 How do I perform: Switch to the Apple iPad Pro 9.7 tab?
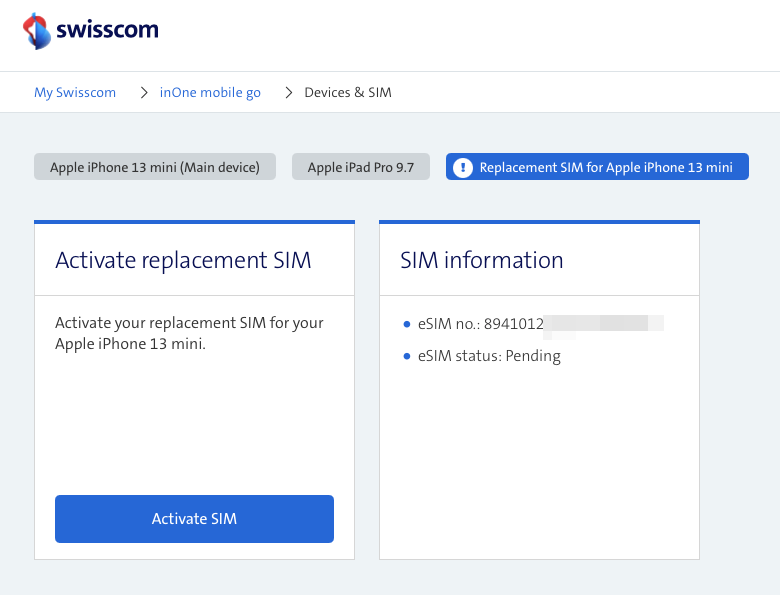point(361,167)
